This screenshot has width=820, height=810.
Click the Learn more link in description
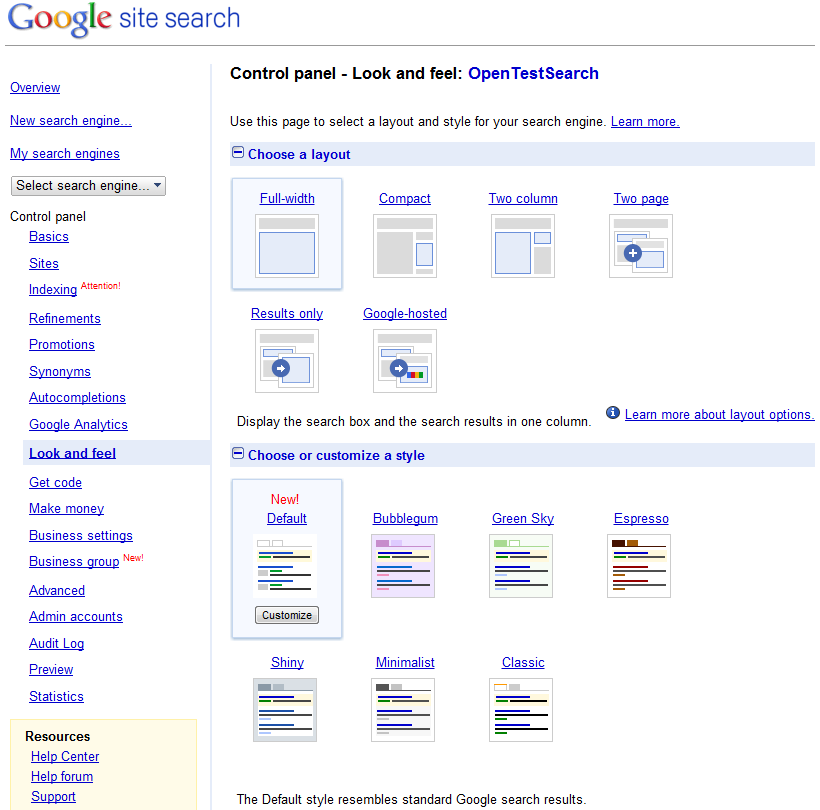point(645,121)
